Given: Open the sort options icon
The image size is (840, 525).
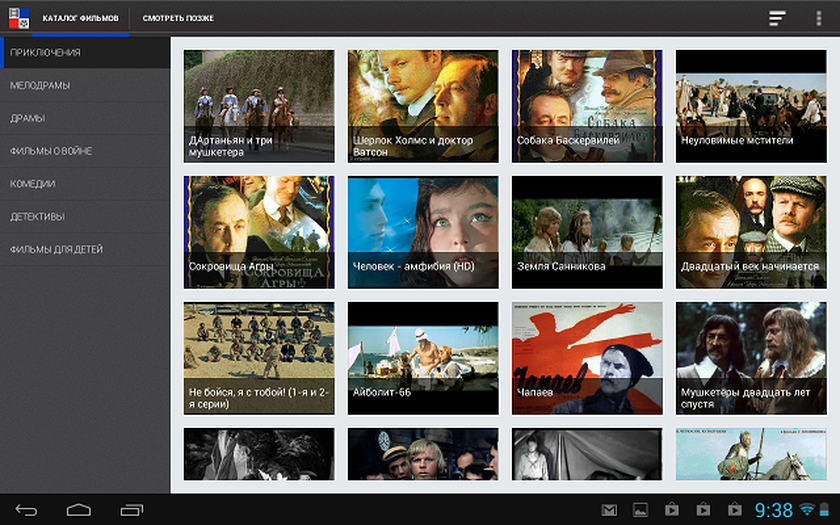Looking at the screenshot, I should pyautogui.click(x=777, y=18).
